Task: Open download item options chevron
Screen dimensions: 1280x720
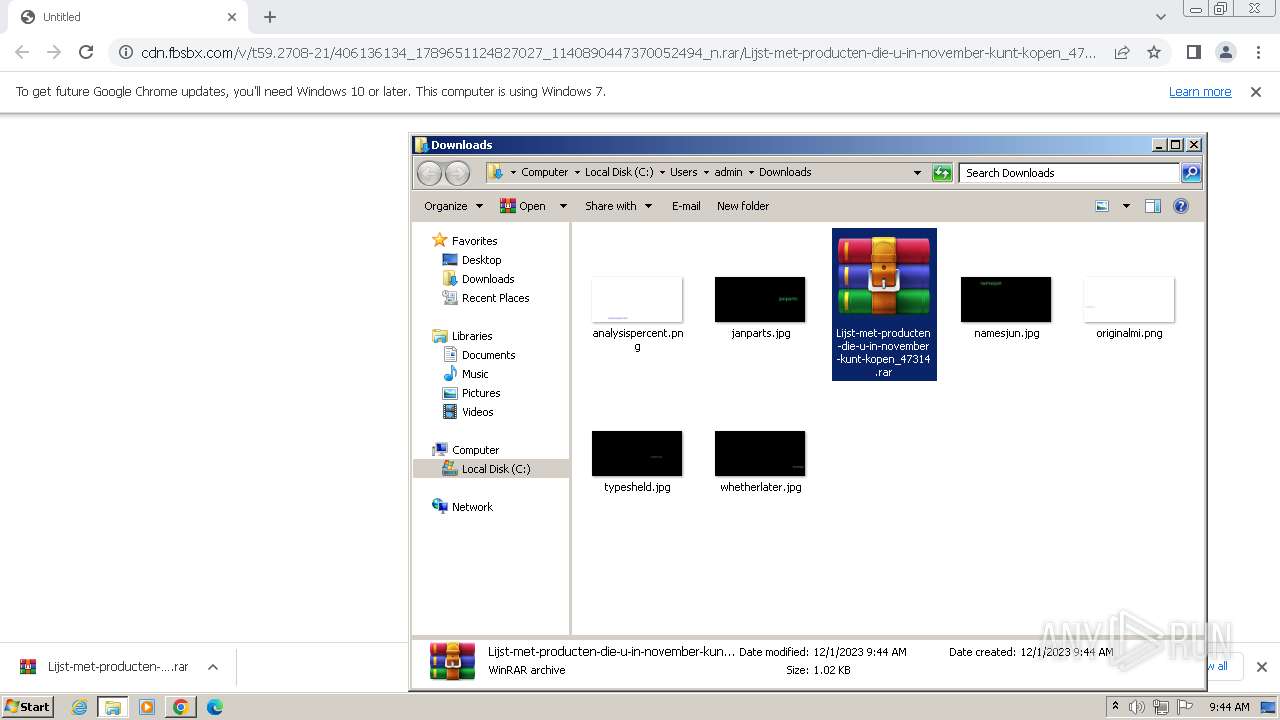Action: (x=213, y=667)
